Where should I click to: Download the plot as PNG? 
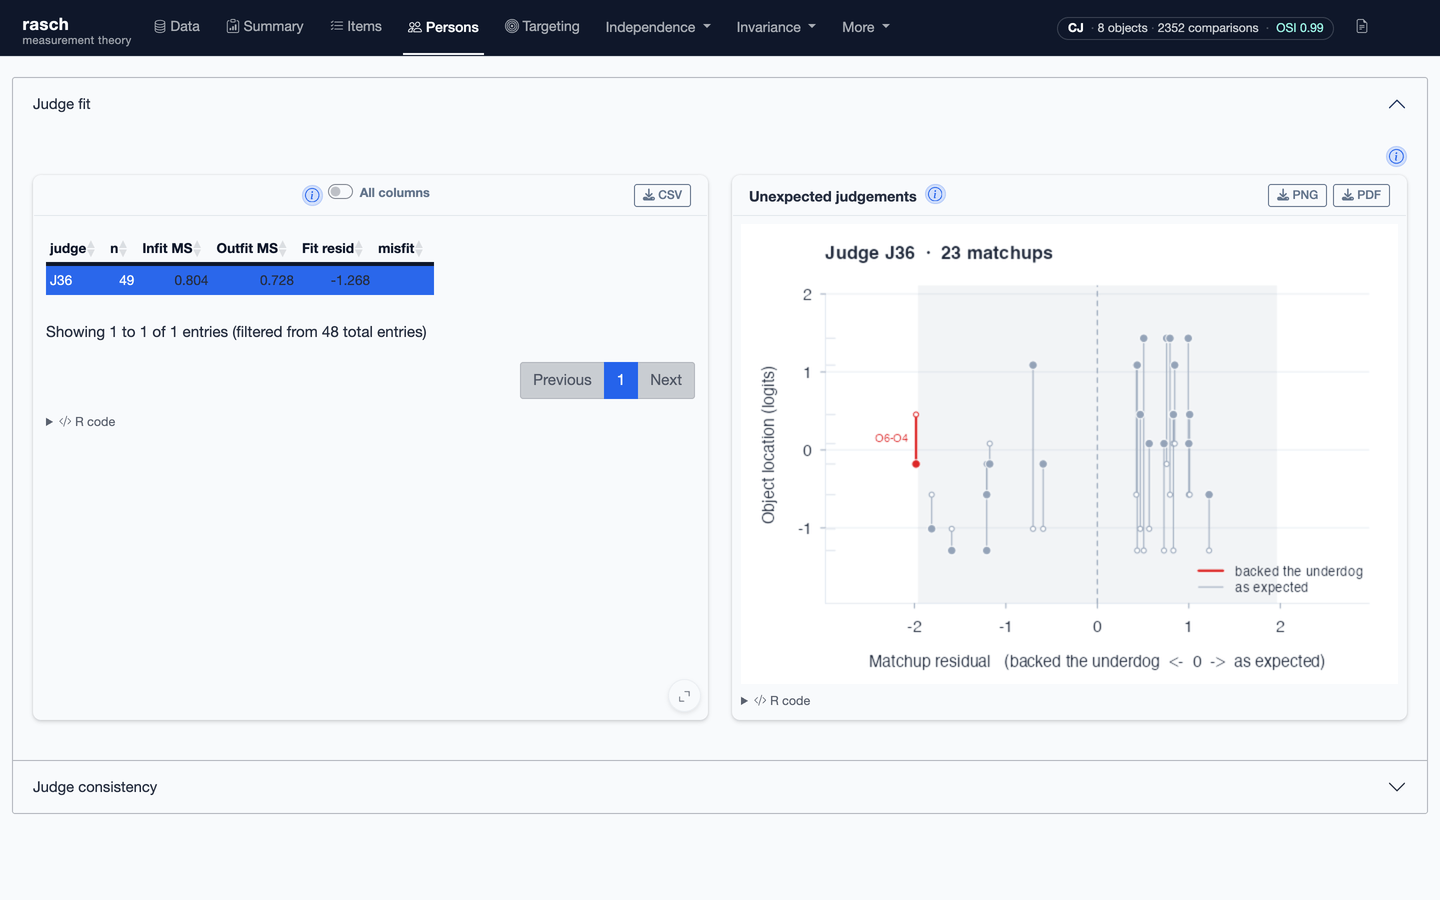point(1297,195)
